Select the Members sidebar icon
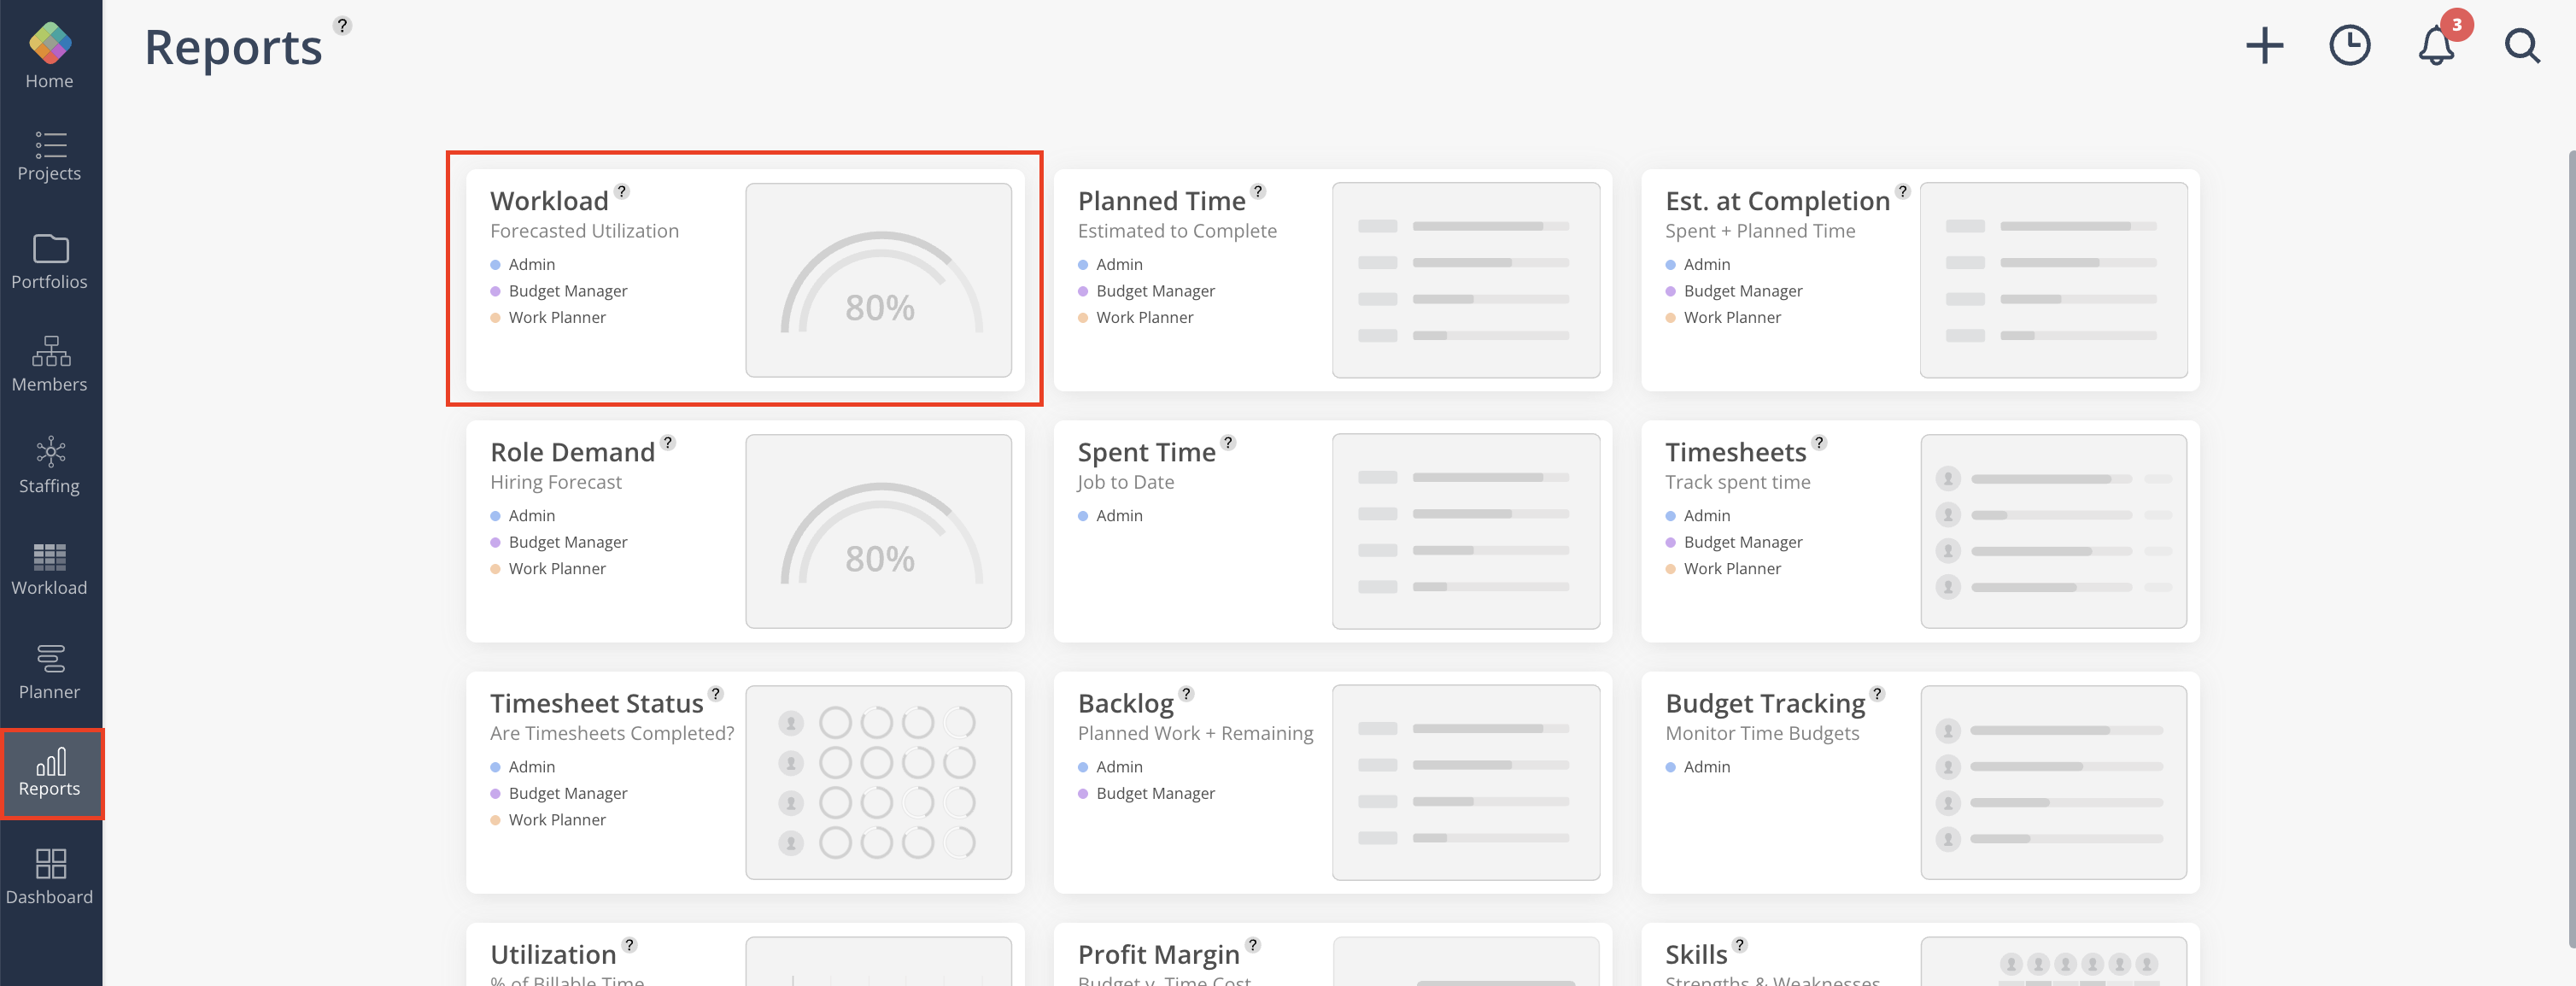 50,364
